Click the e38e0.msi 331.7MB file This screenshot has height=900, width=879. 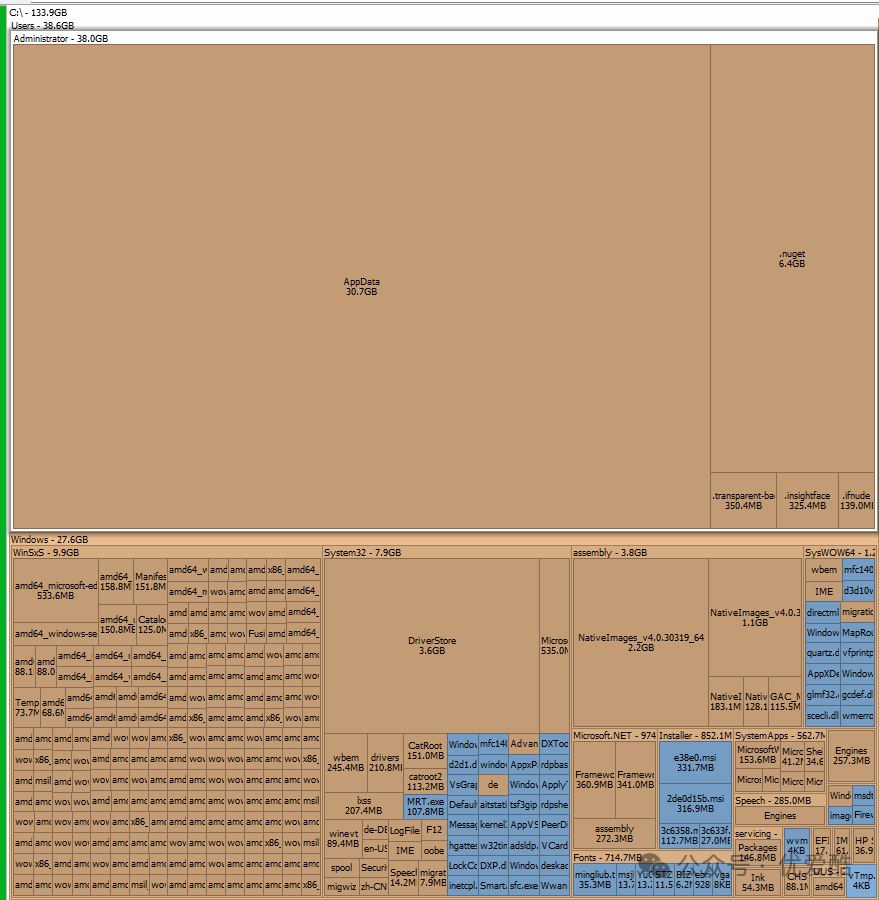click(694, 762)
